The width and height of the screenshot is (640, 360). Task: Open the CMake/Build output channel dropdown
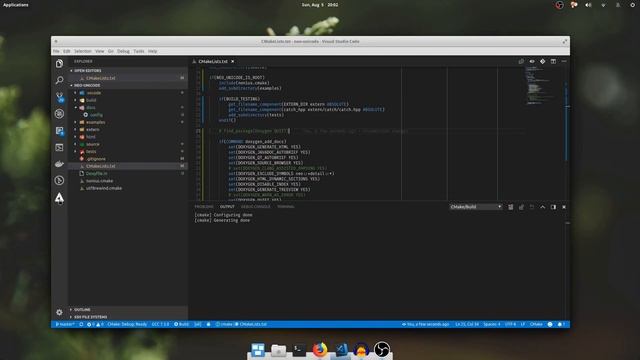coord(476,207)
